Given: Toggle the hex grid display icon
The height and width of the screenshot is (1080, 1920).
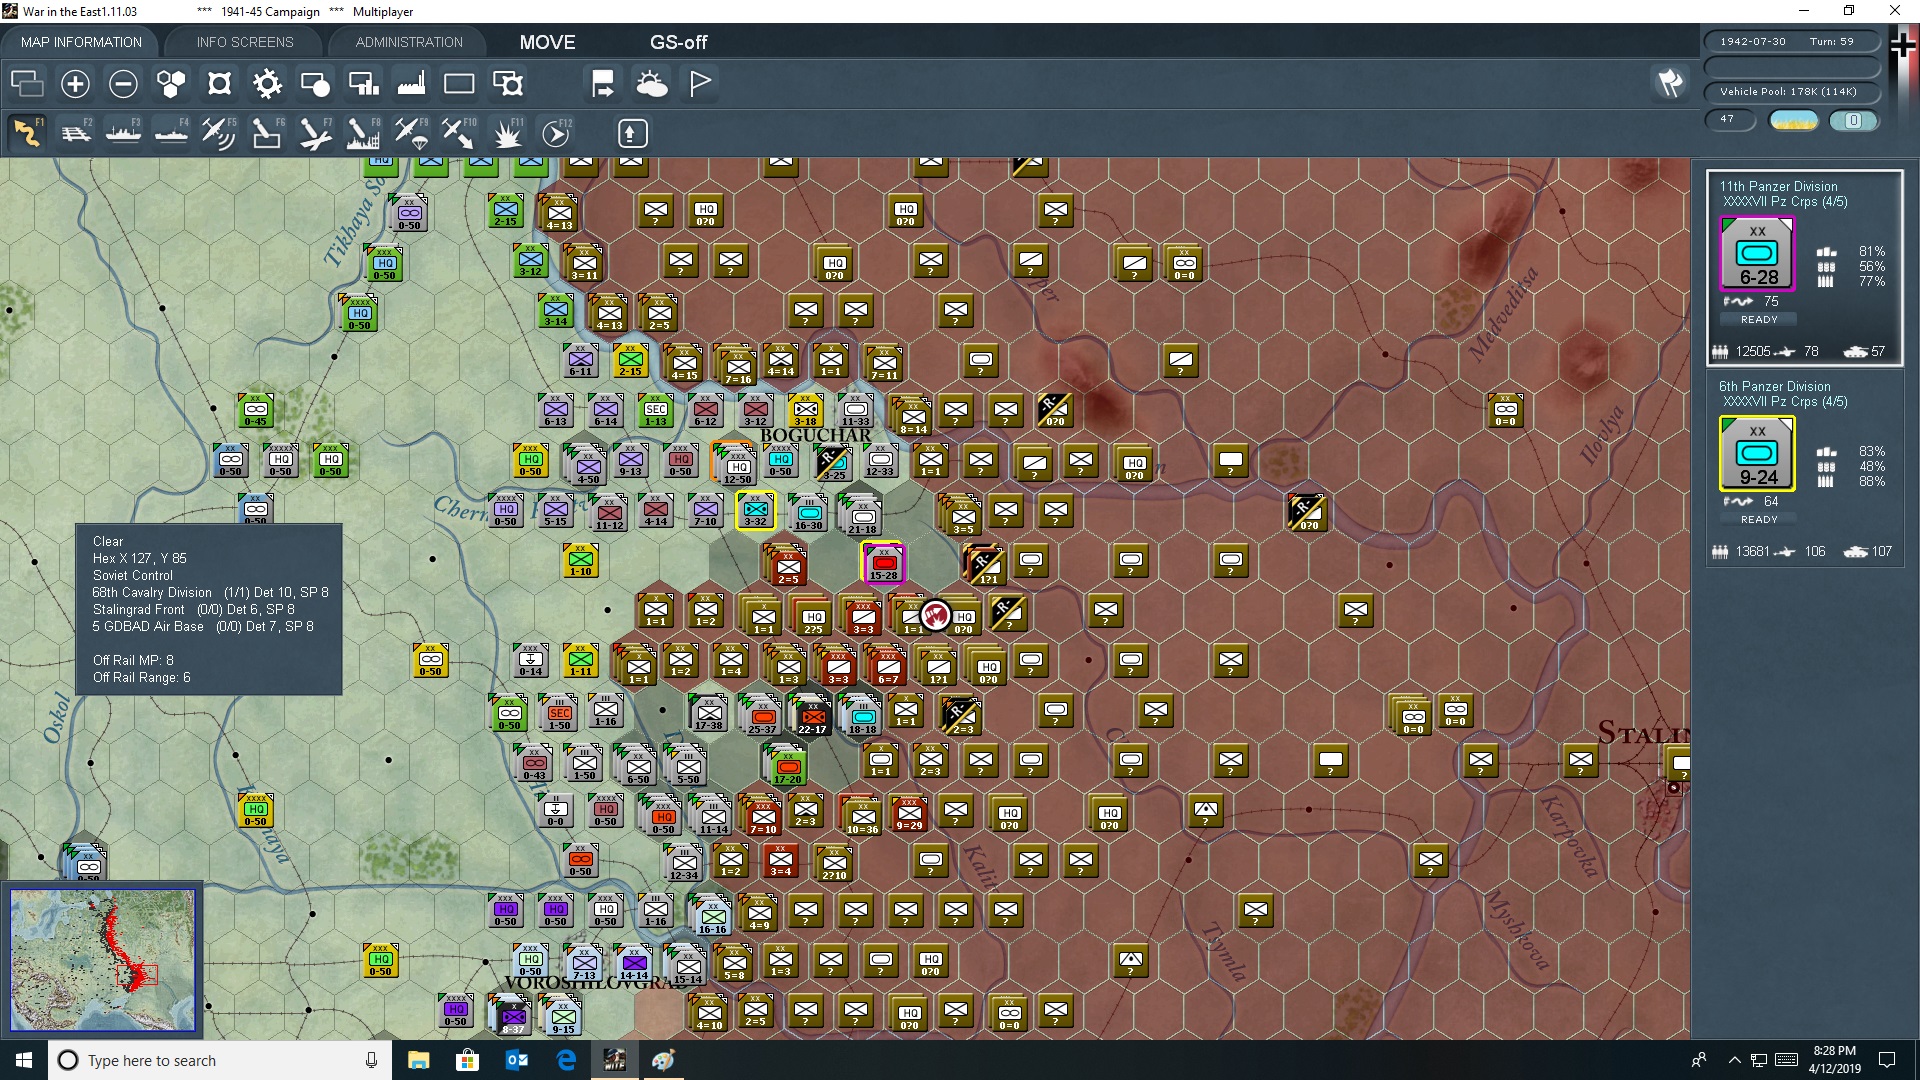Looking at the screenshot, I should click(x=171, y=84).
